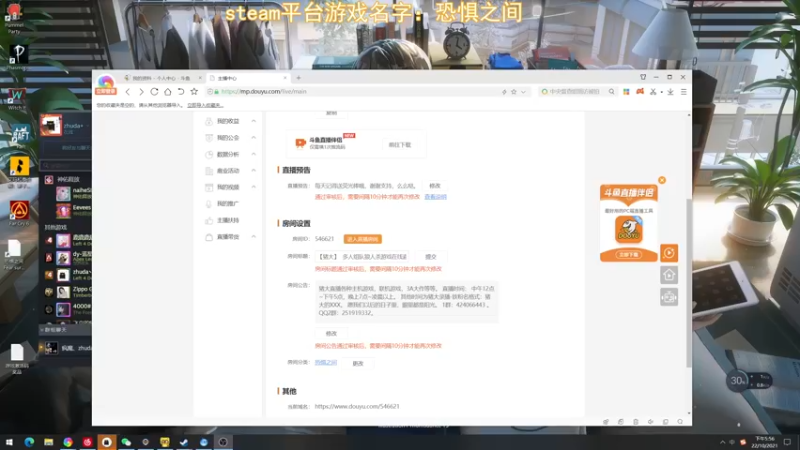800x450 pixels.
Task: Go back with the browser back arrow
Action: pyautogui.click(x=128, y=92)
